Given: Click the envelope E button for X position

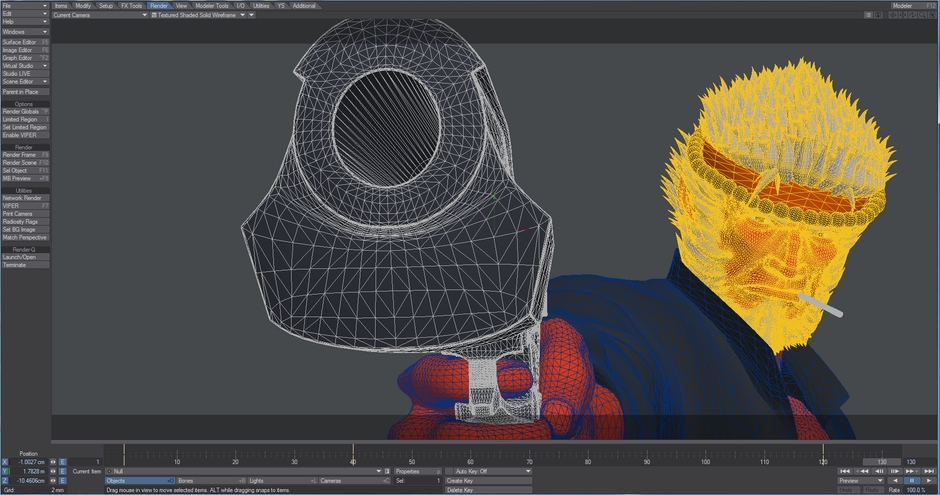Looking at the screenshot, I should pyautogui.click(x=62, y=462).
